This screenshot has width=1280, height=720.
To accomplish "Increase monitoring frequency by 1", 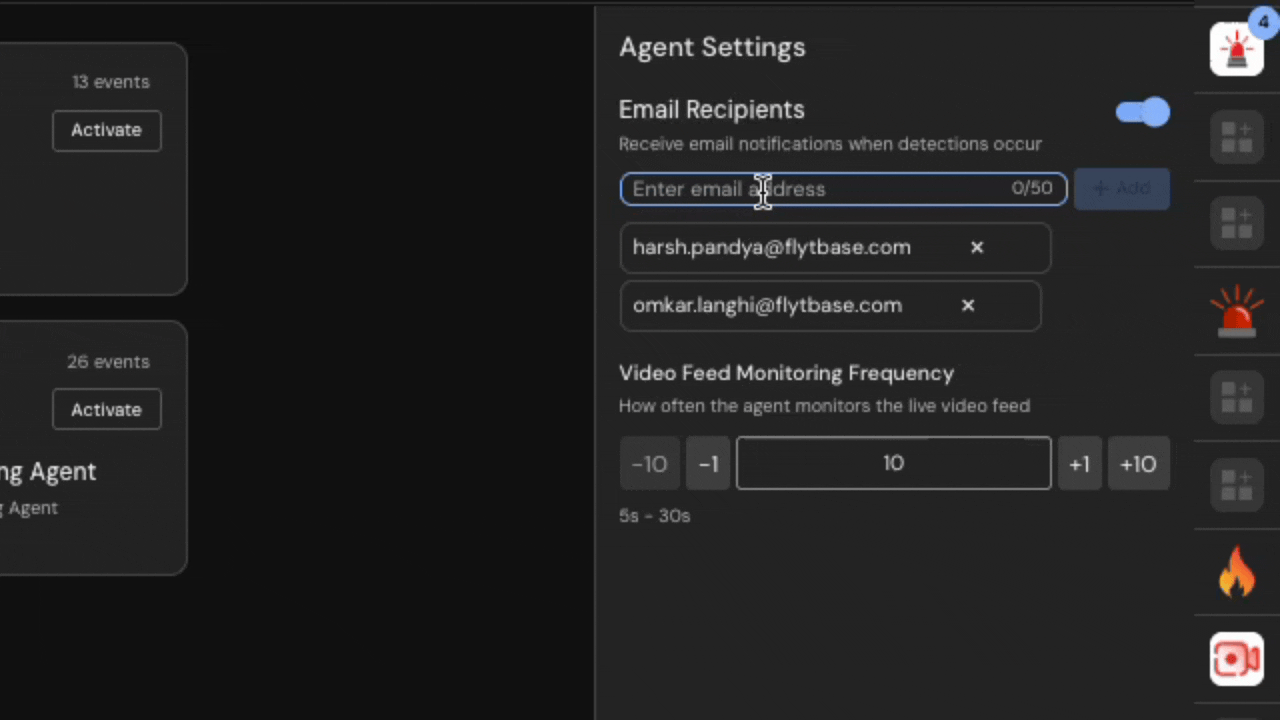I will (x=1079, y=464).
